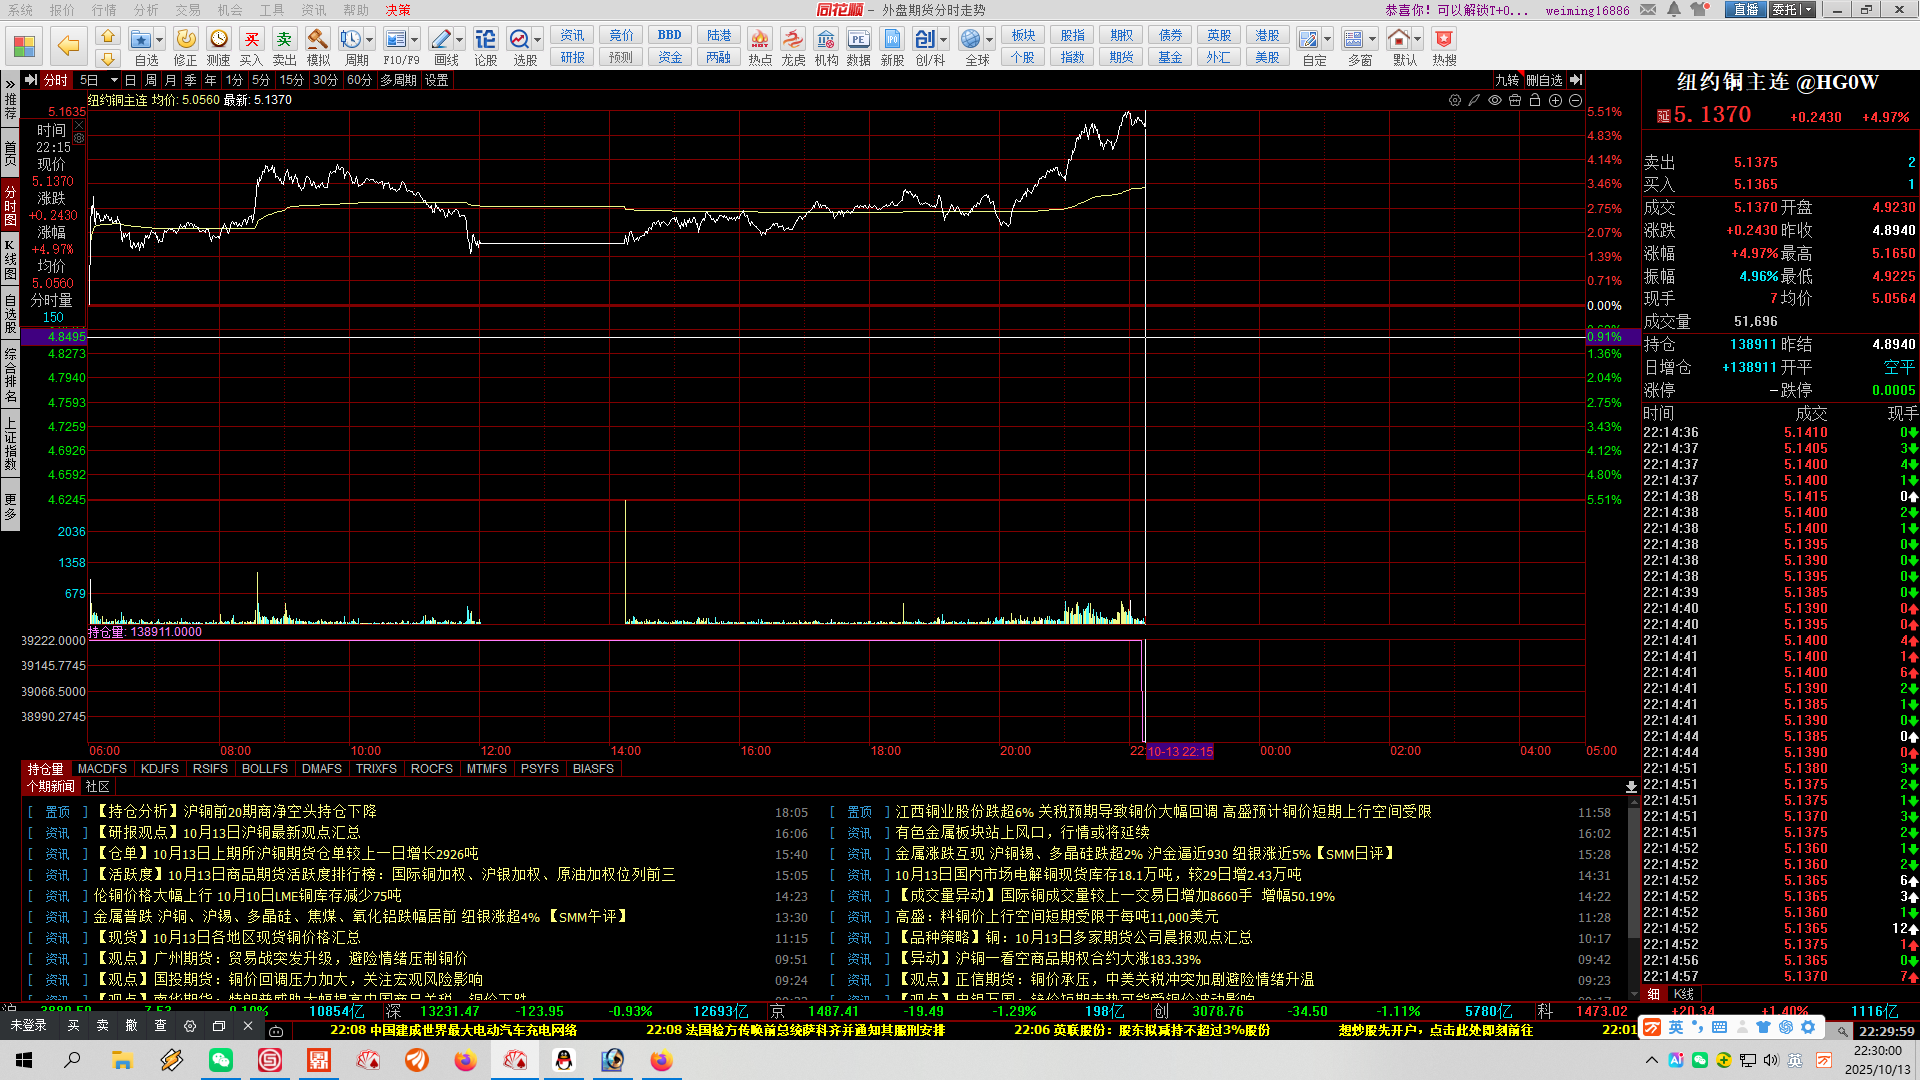Viewport: 1920px width, 1080px height.
Task: Click the 期货 futures button
Action: (1121, 57)
